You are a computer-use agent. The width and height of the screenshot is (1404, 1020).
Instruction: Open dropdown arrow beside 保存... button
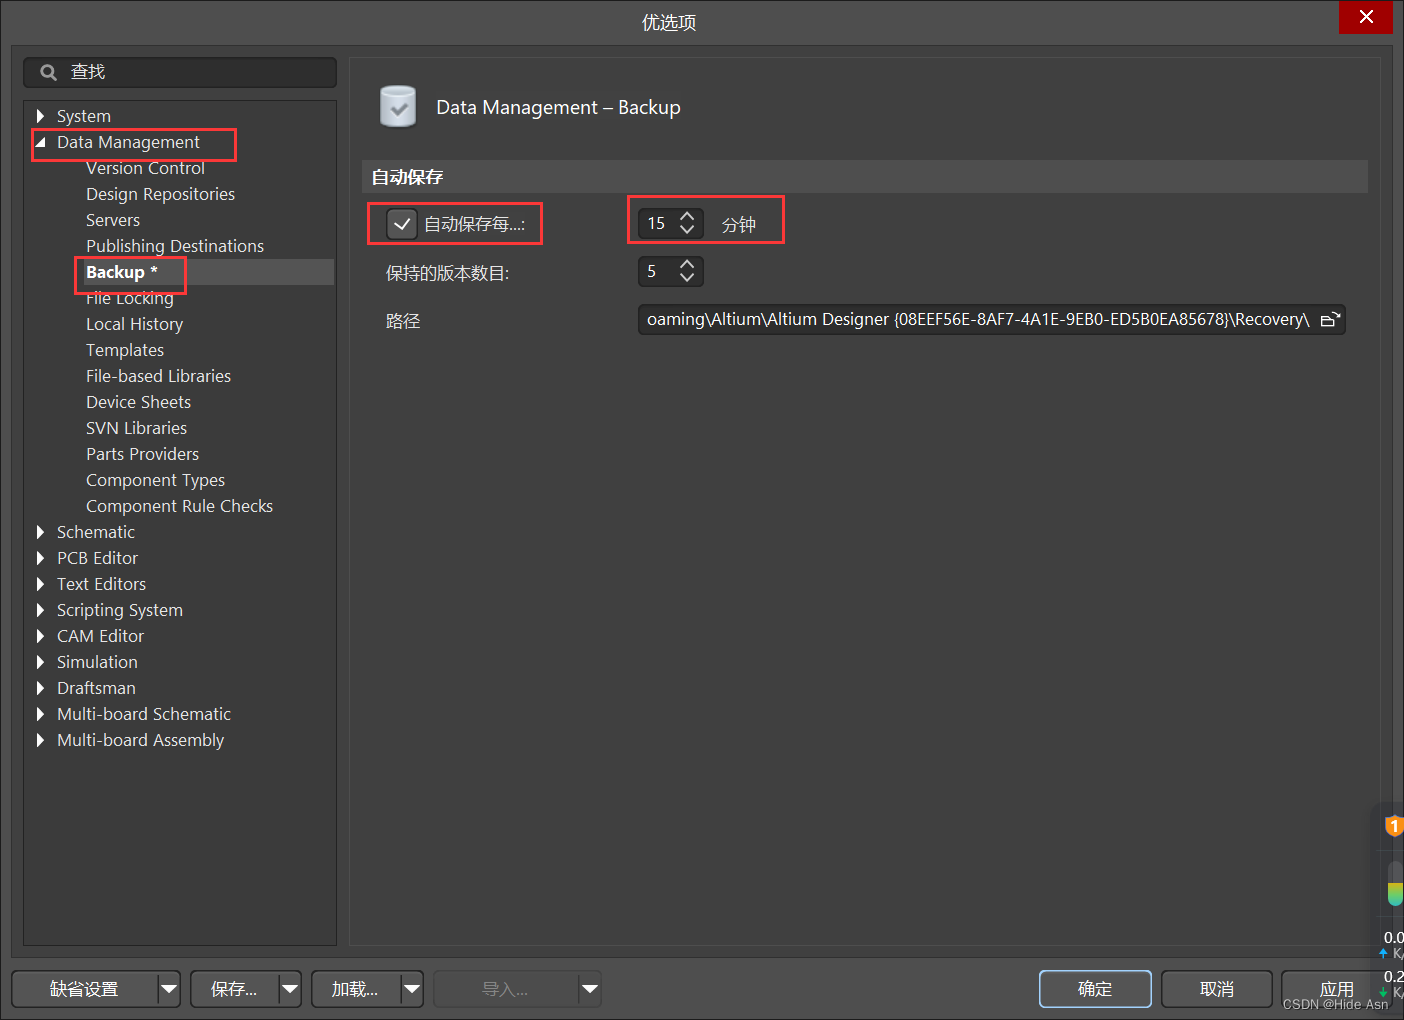(x=290, y=989)
